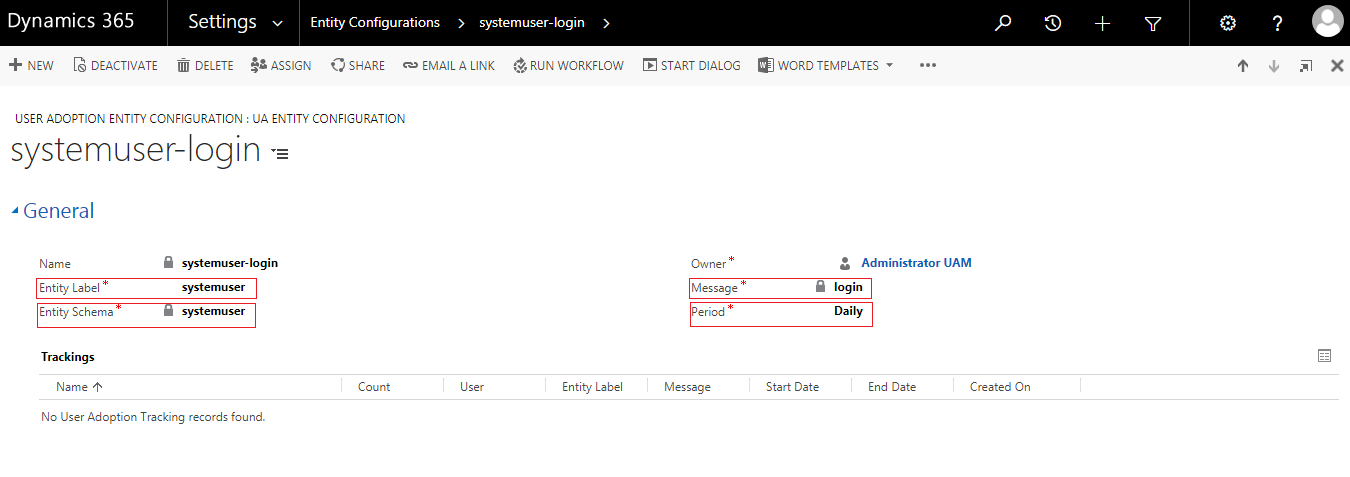The width and height of the screenshot is (1350, 477).
Task: Pop out the form in a new window
Action: pyautogui.click(x=1306, y=66)
